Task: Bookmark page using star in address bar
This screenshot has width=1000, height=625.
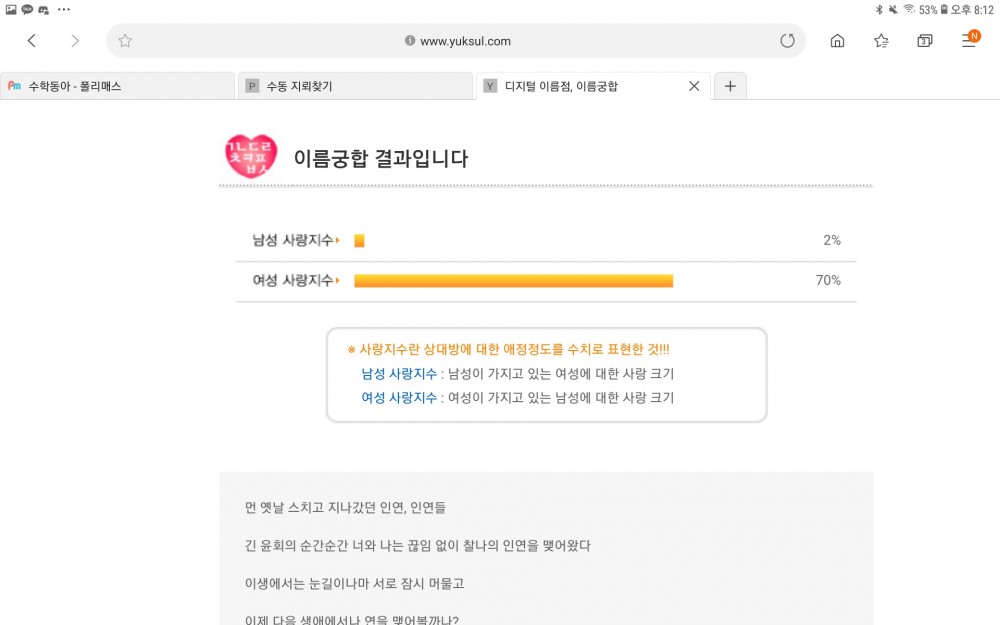Action: 125,41
